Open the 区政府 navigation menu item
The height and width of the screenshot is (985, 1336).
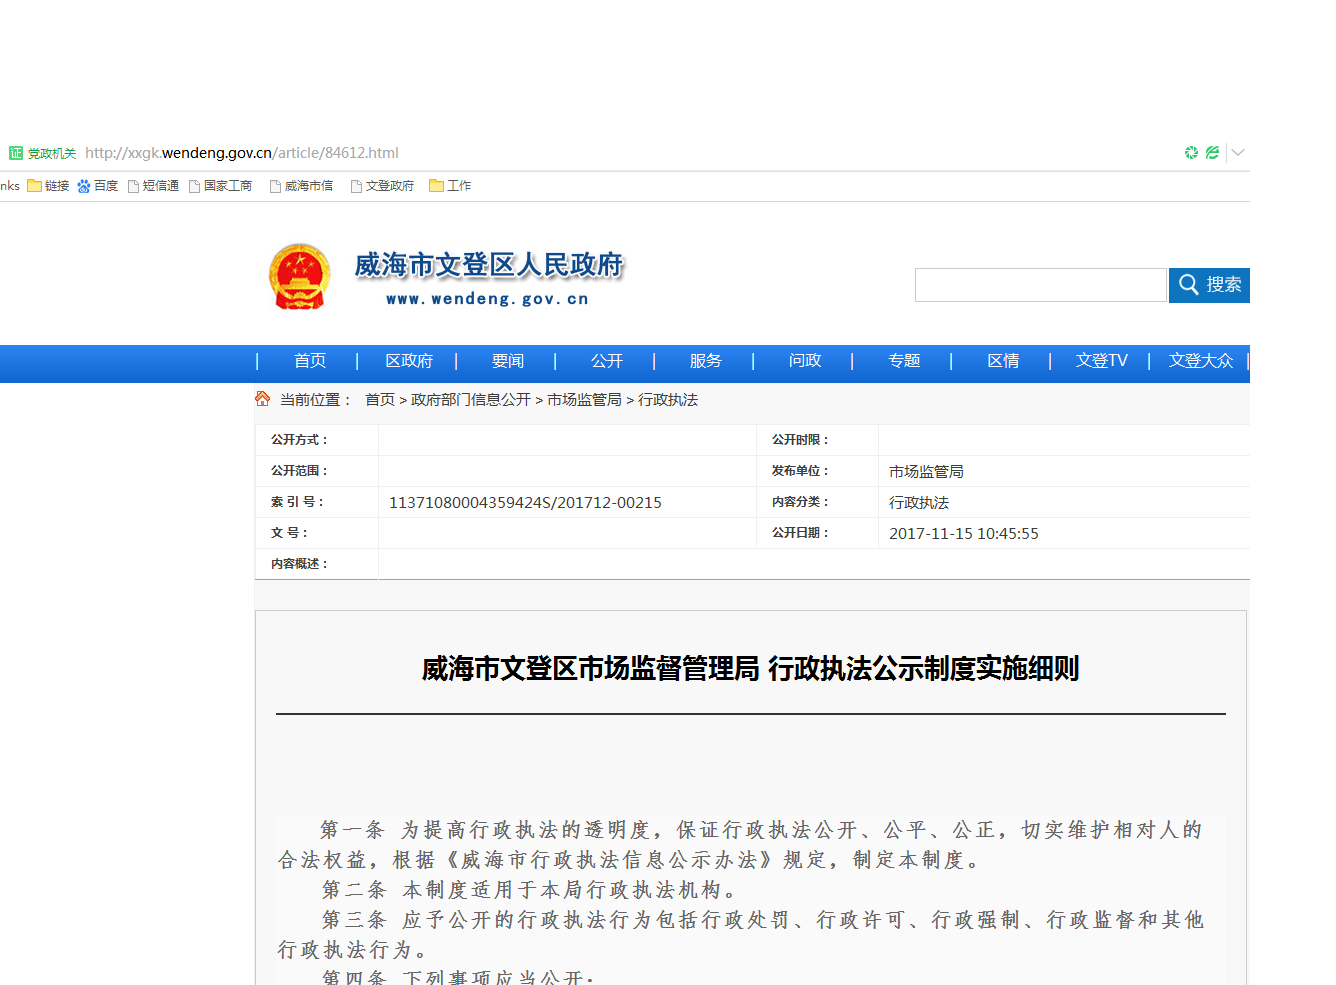click(x=409, y=361)
